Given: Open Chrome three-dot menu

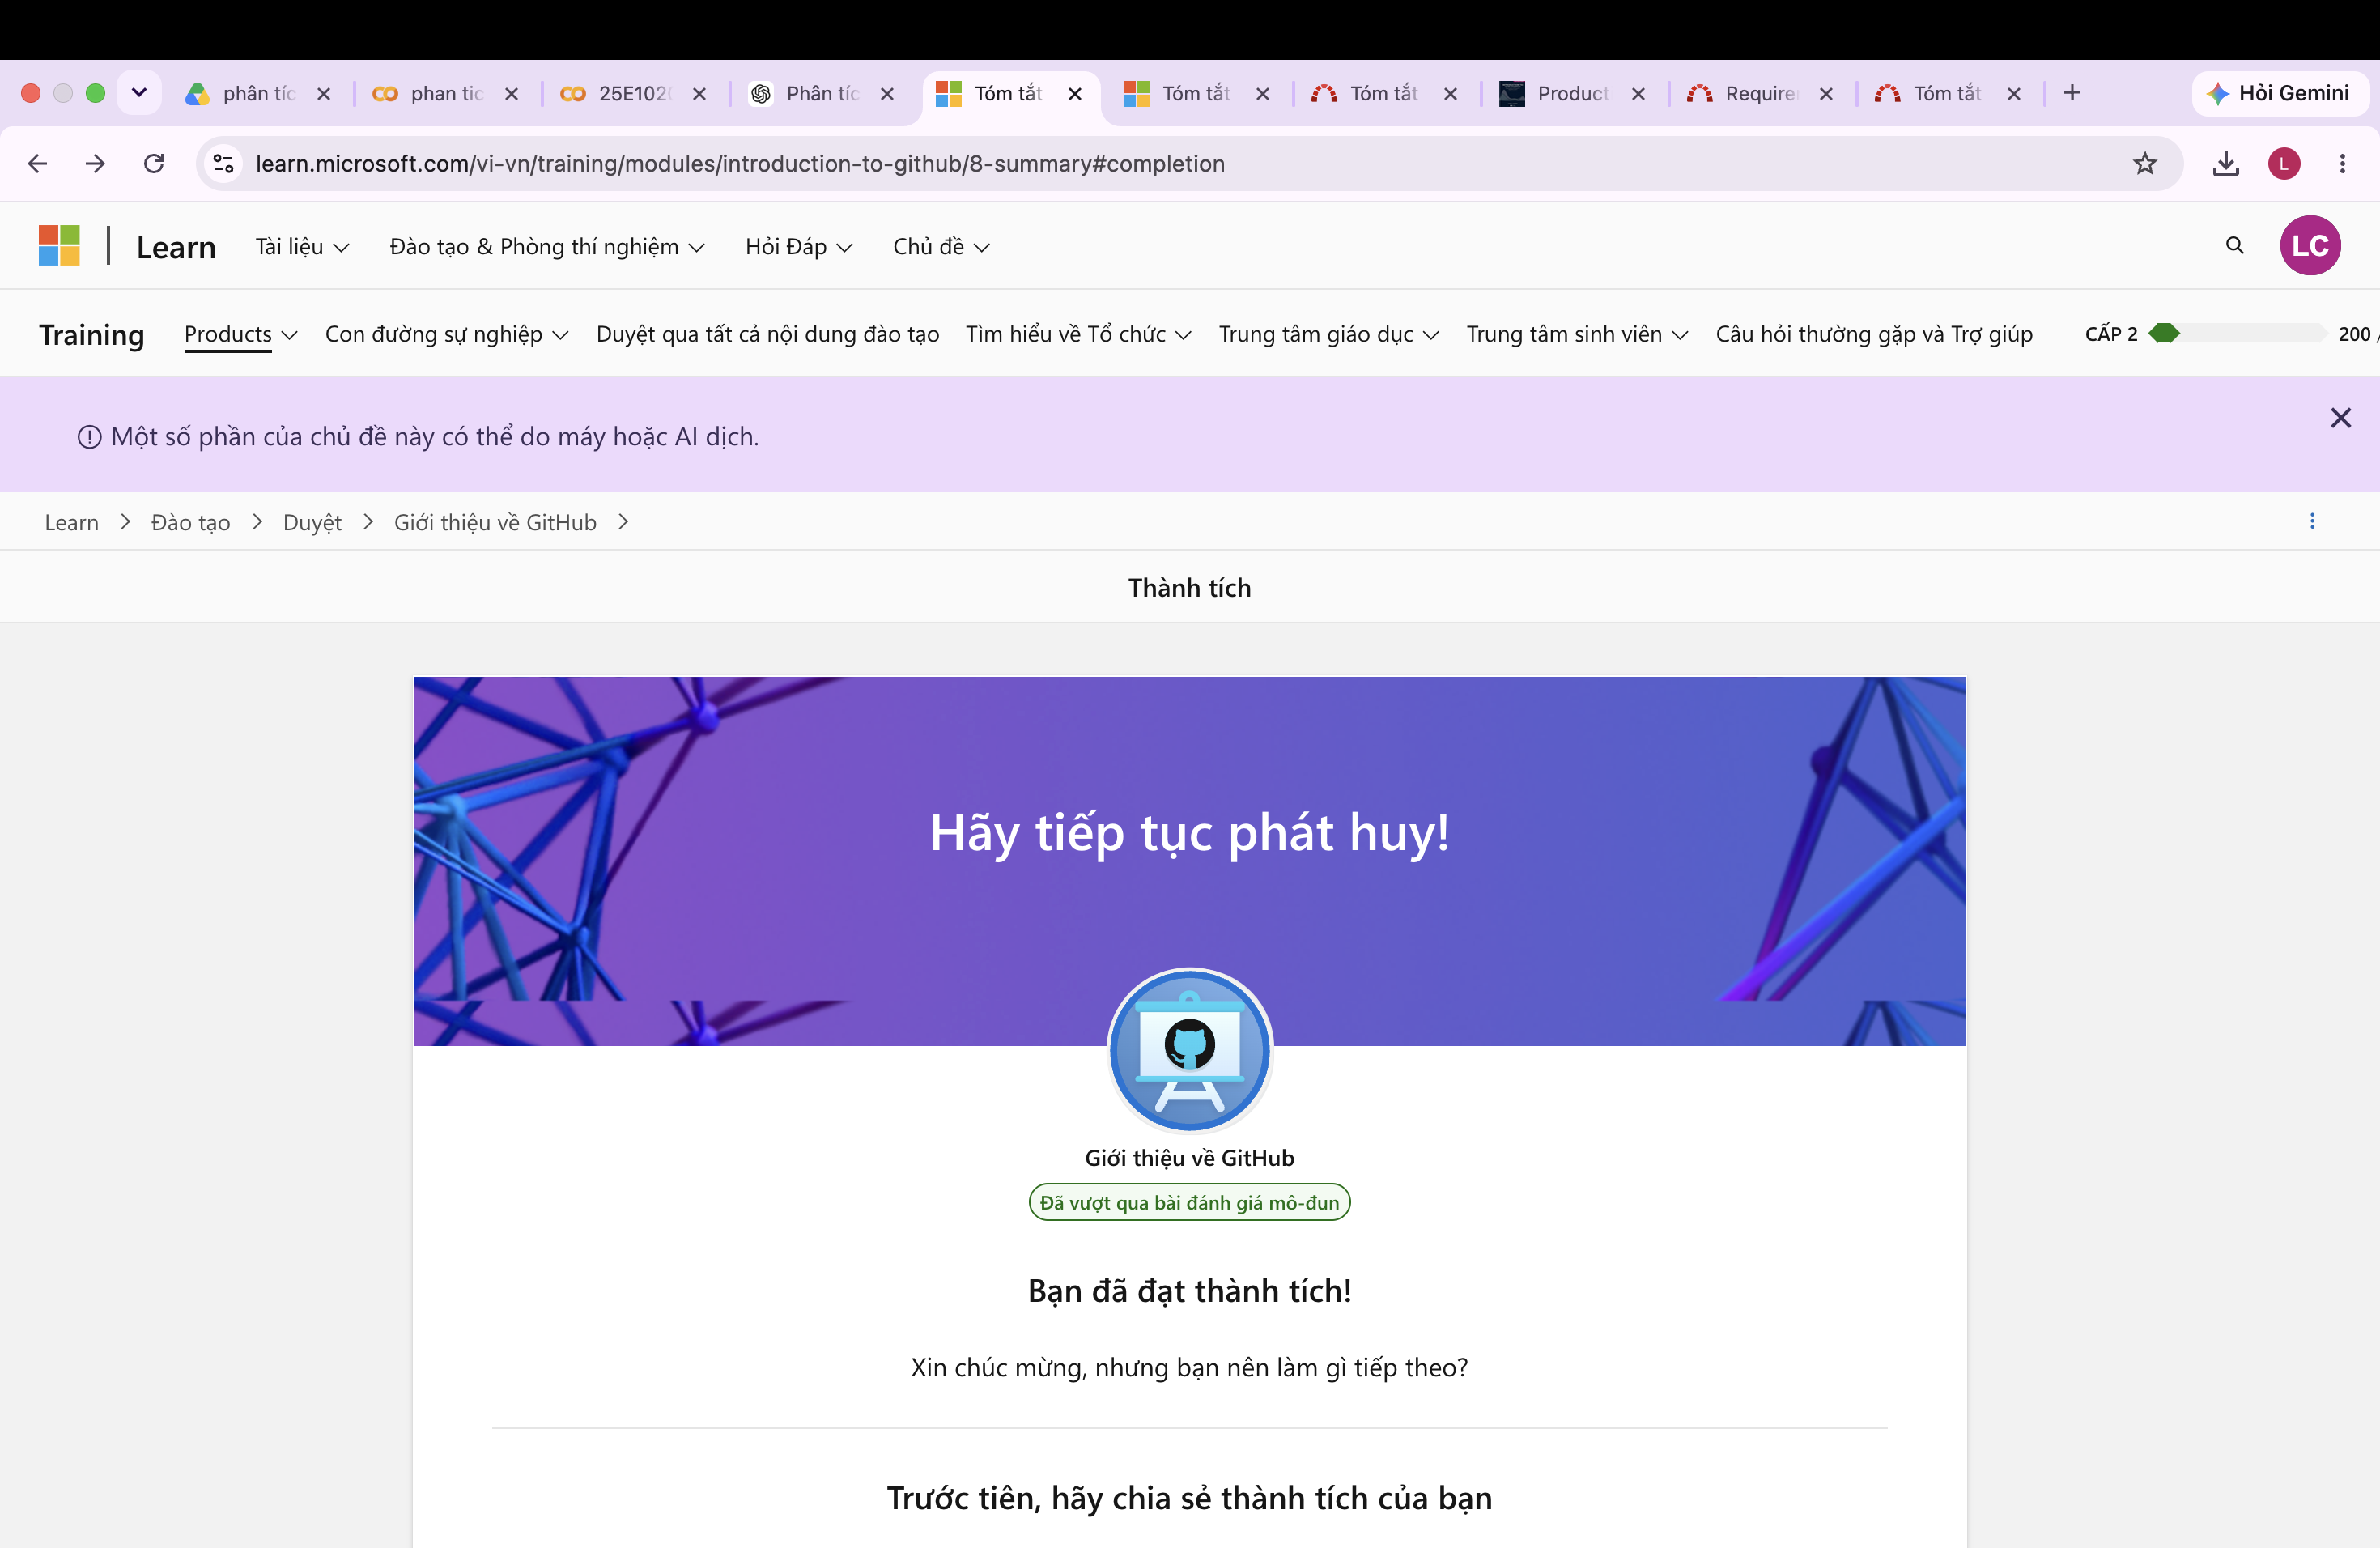Looking at the screenshot, I should [x=2342, y=163].
